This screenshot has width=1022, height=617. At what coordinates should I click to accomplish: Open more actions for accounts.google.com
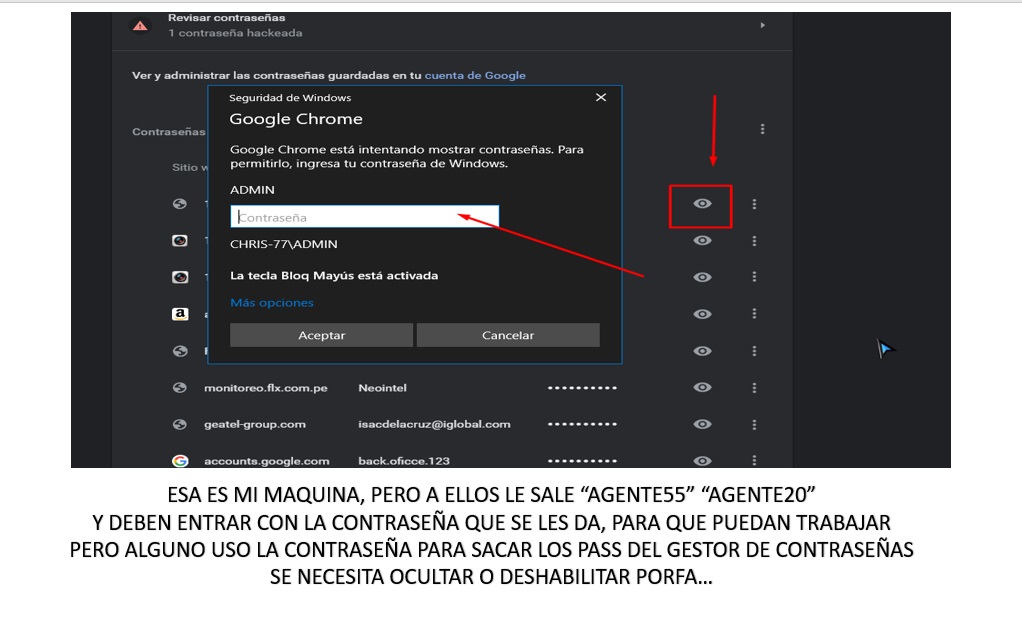[x=754, y=461]
